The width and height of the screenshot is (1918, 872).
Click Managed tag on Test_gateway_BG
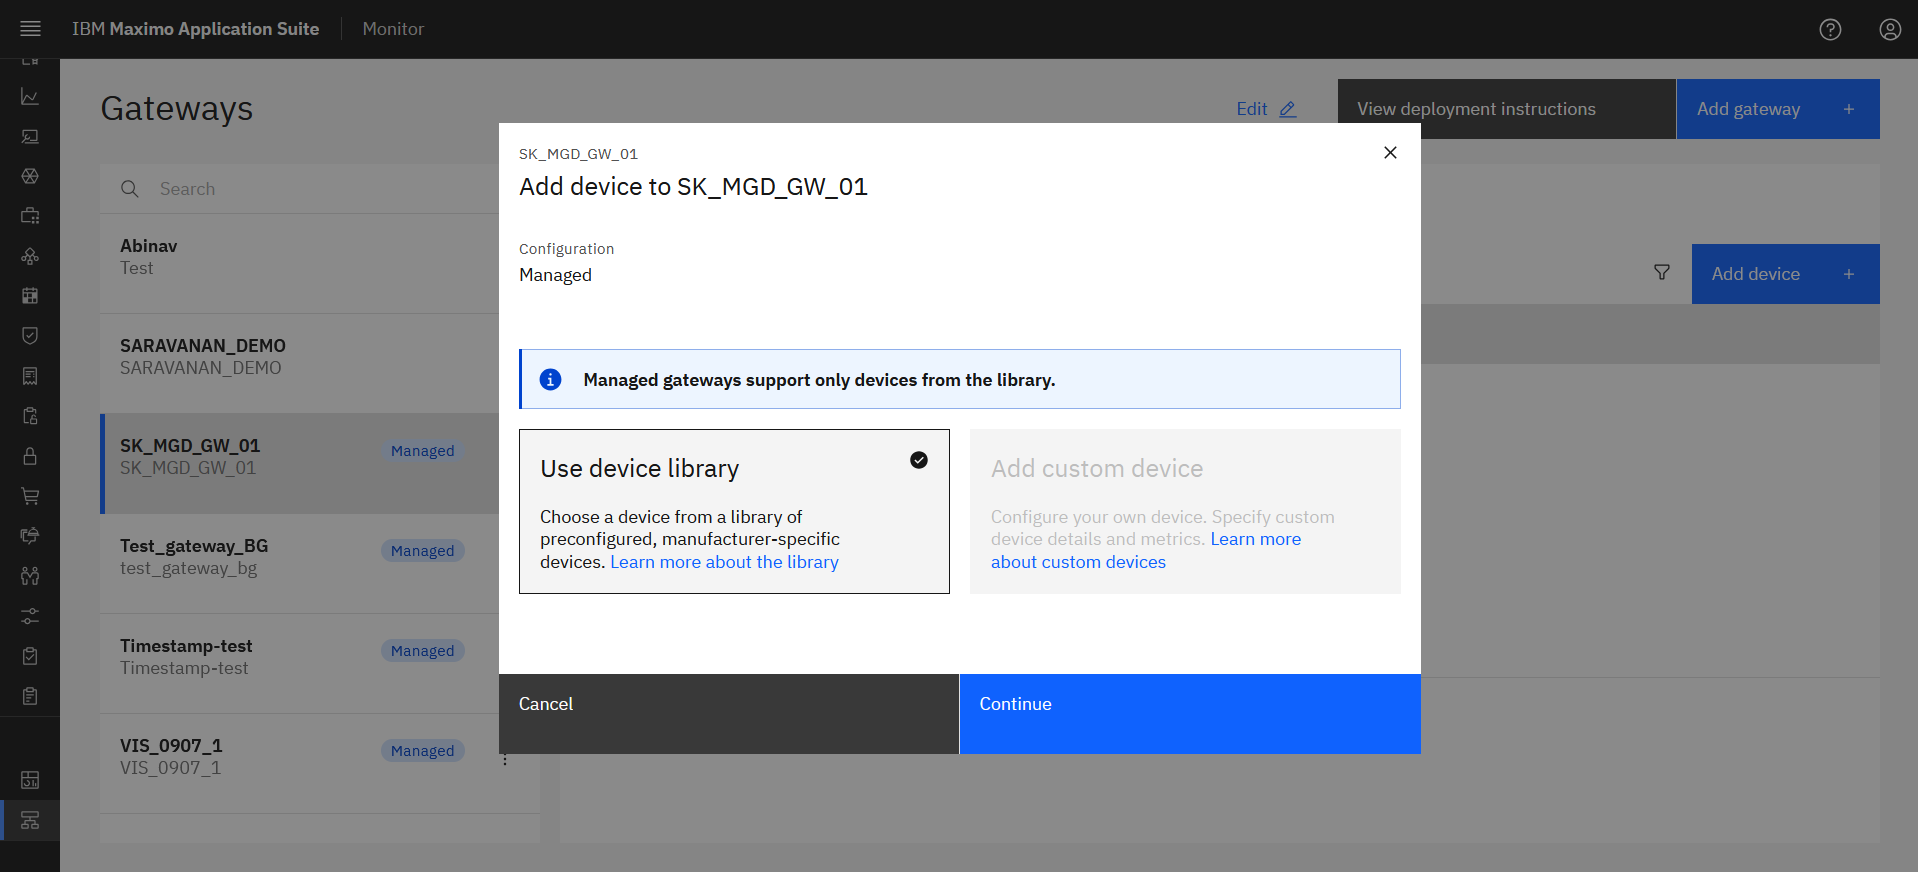point(422,551)
